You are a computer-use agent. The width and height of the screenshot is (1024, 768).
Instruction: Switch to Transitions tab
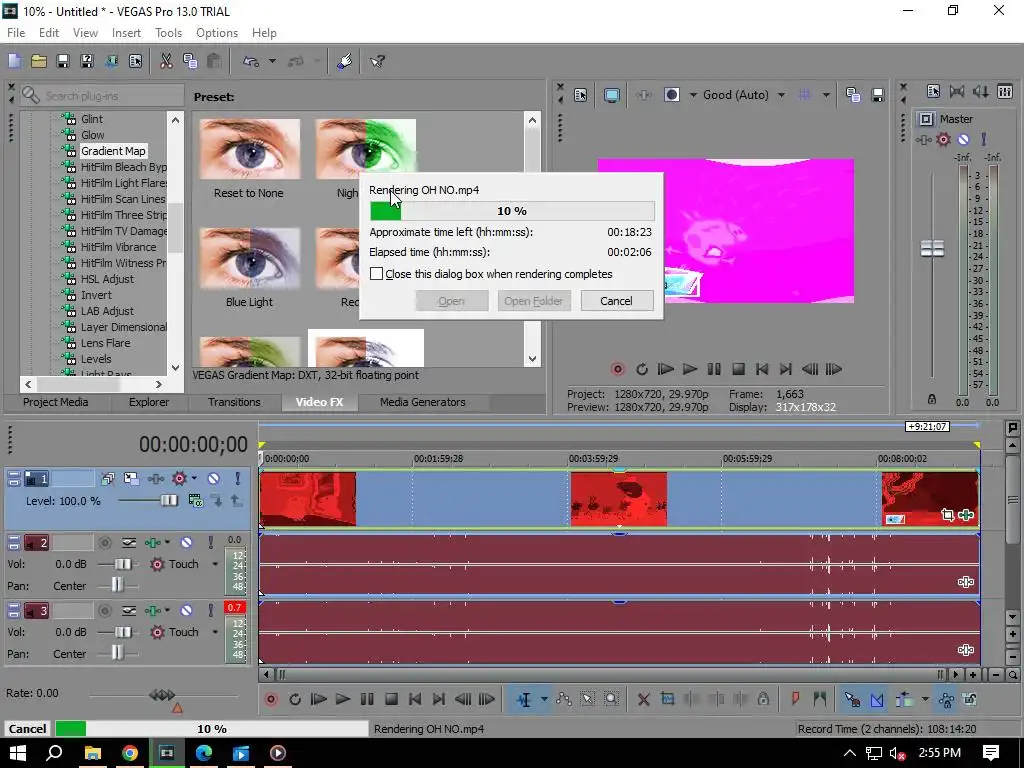pyautogui.click(x=234, y=402)
